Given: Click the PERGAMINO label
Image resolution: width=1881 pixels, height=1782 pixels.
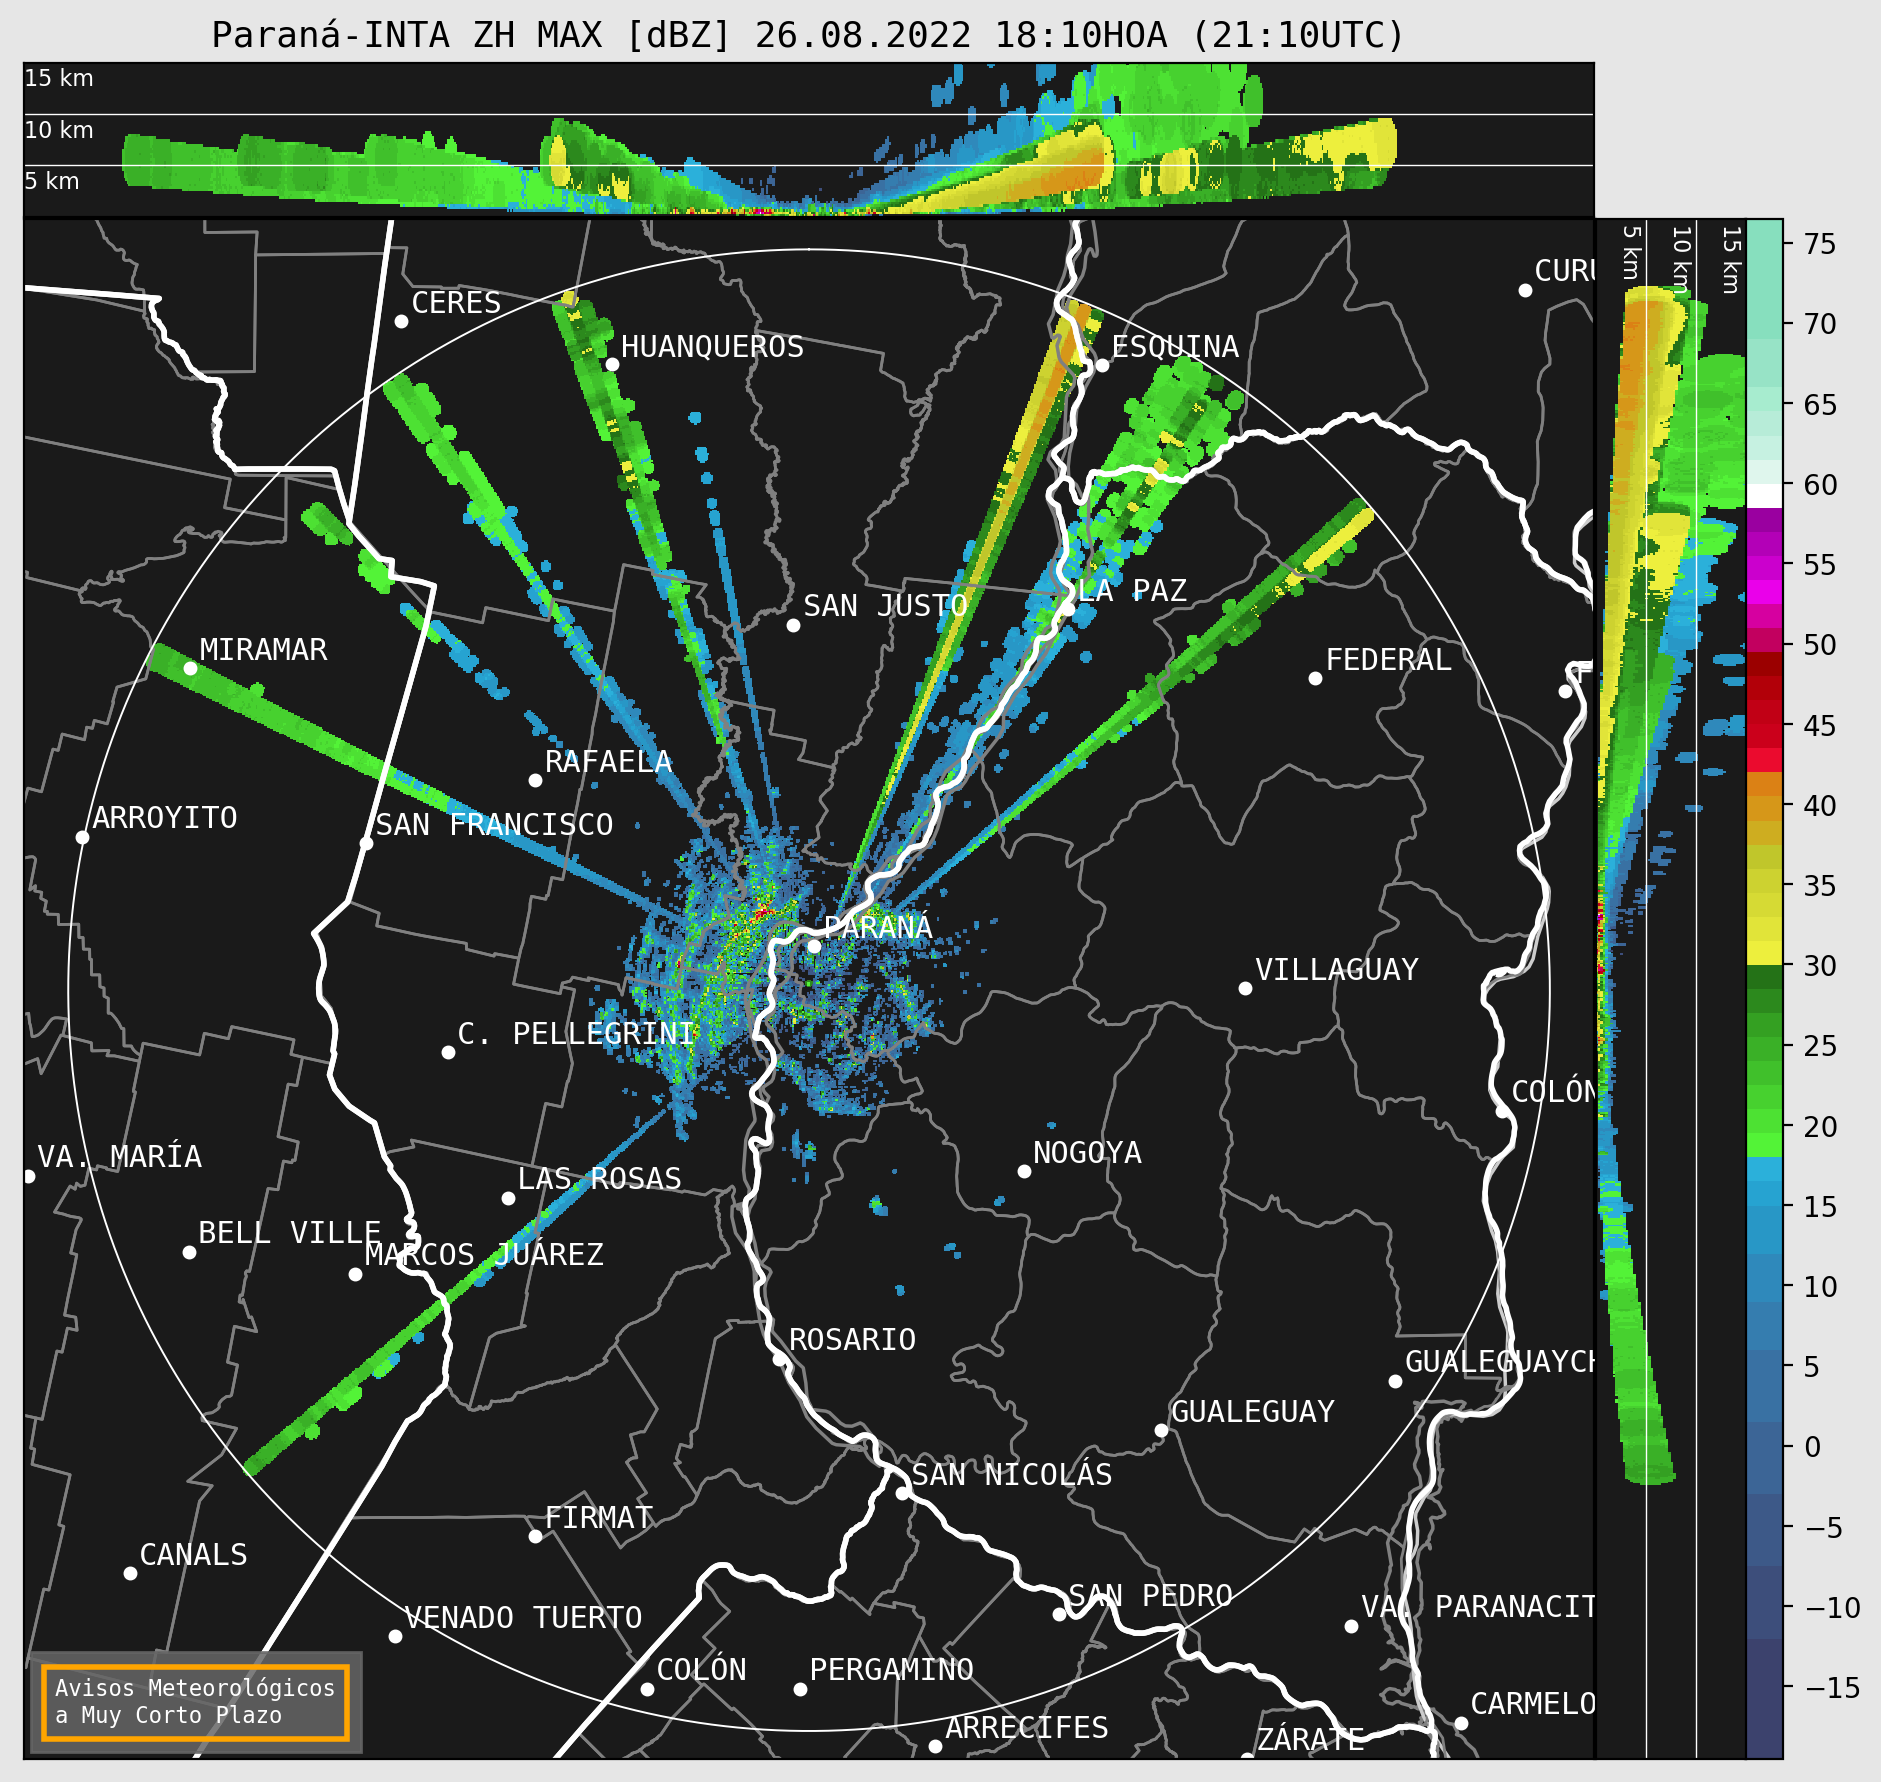Looking at the screenshot, I should pos(891,1670).
